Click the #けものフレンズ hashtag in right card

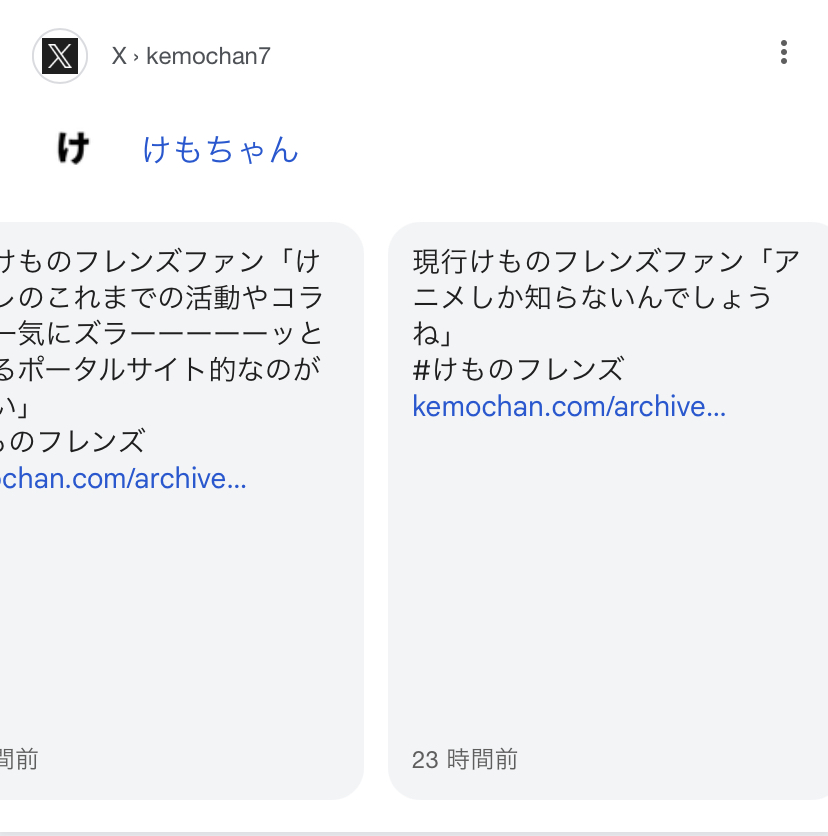[518, 369]
